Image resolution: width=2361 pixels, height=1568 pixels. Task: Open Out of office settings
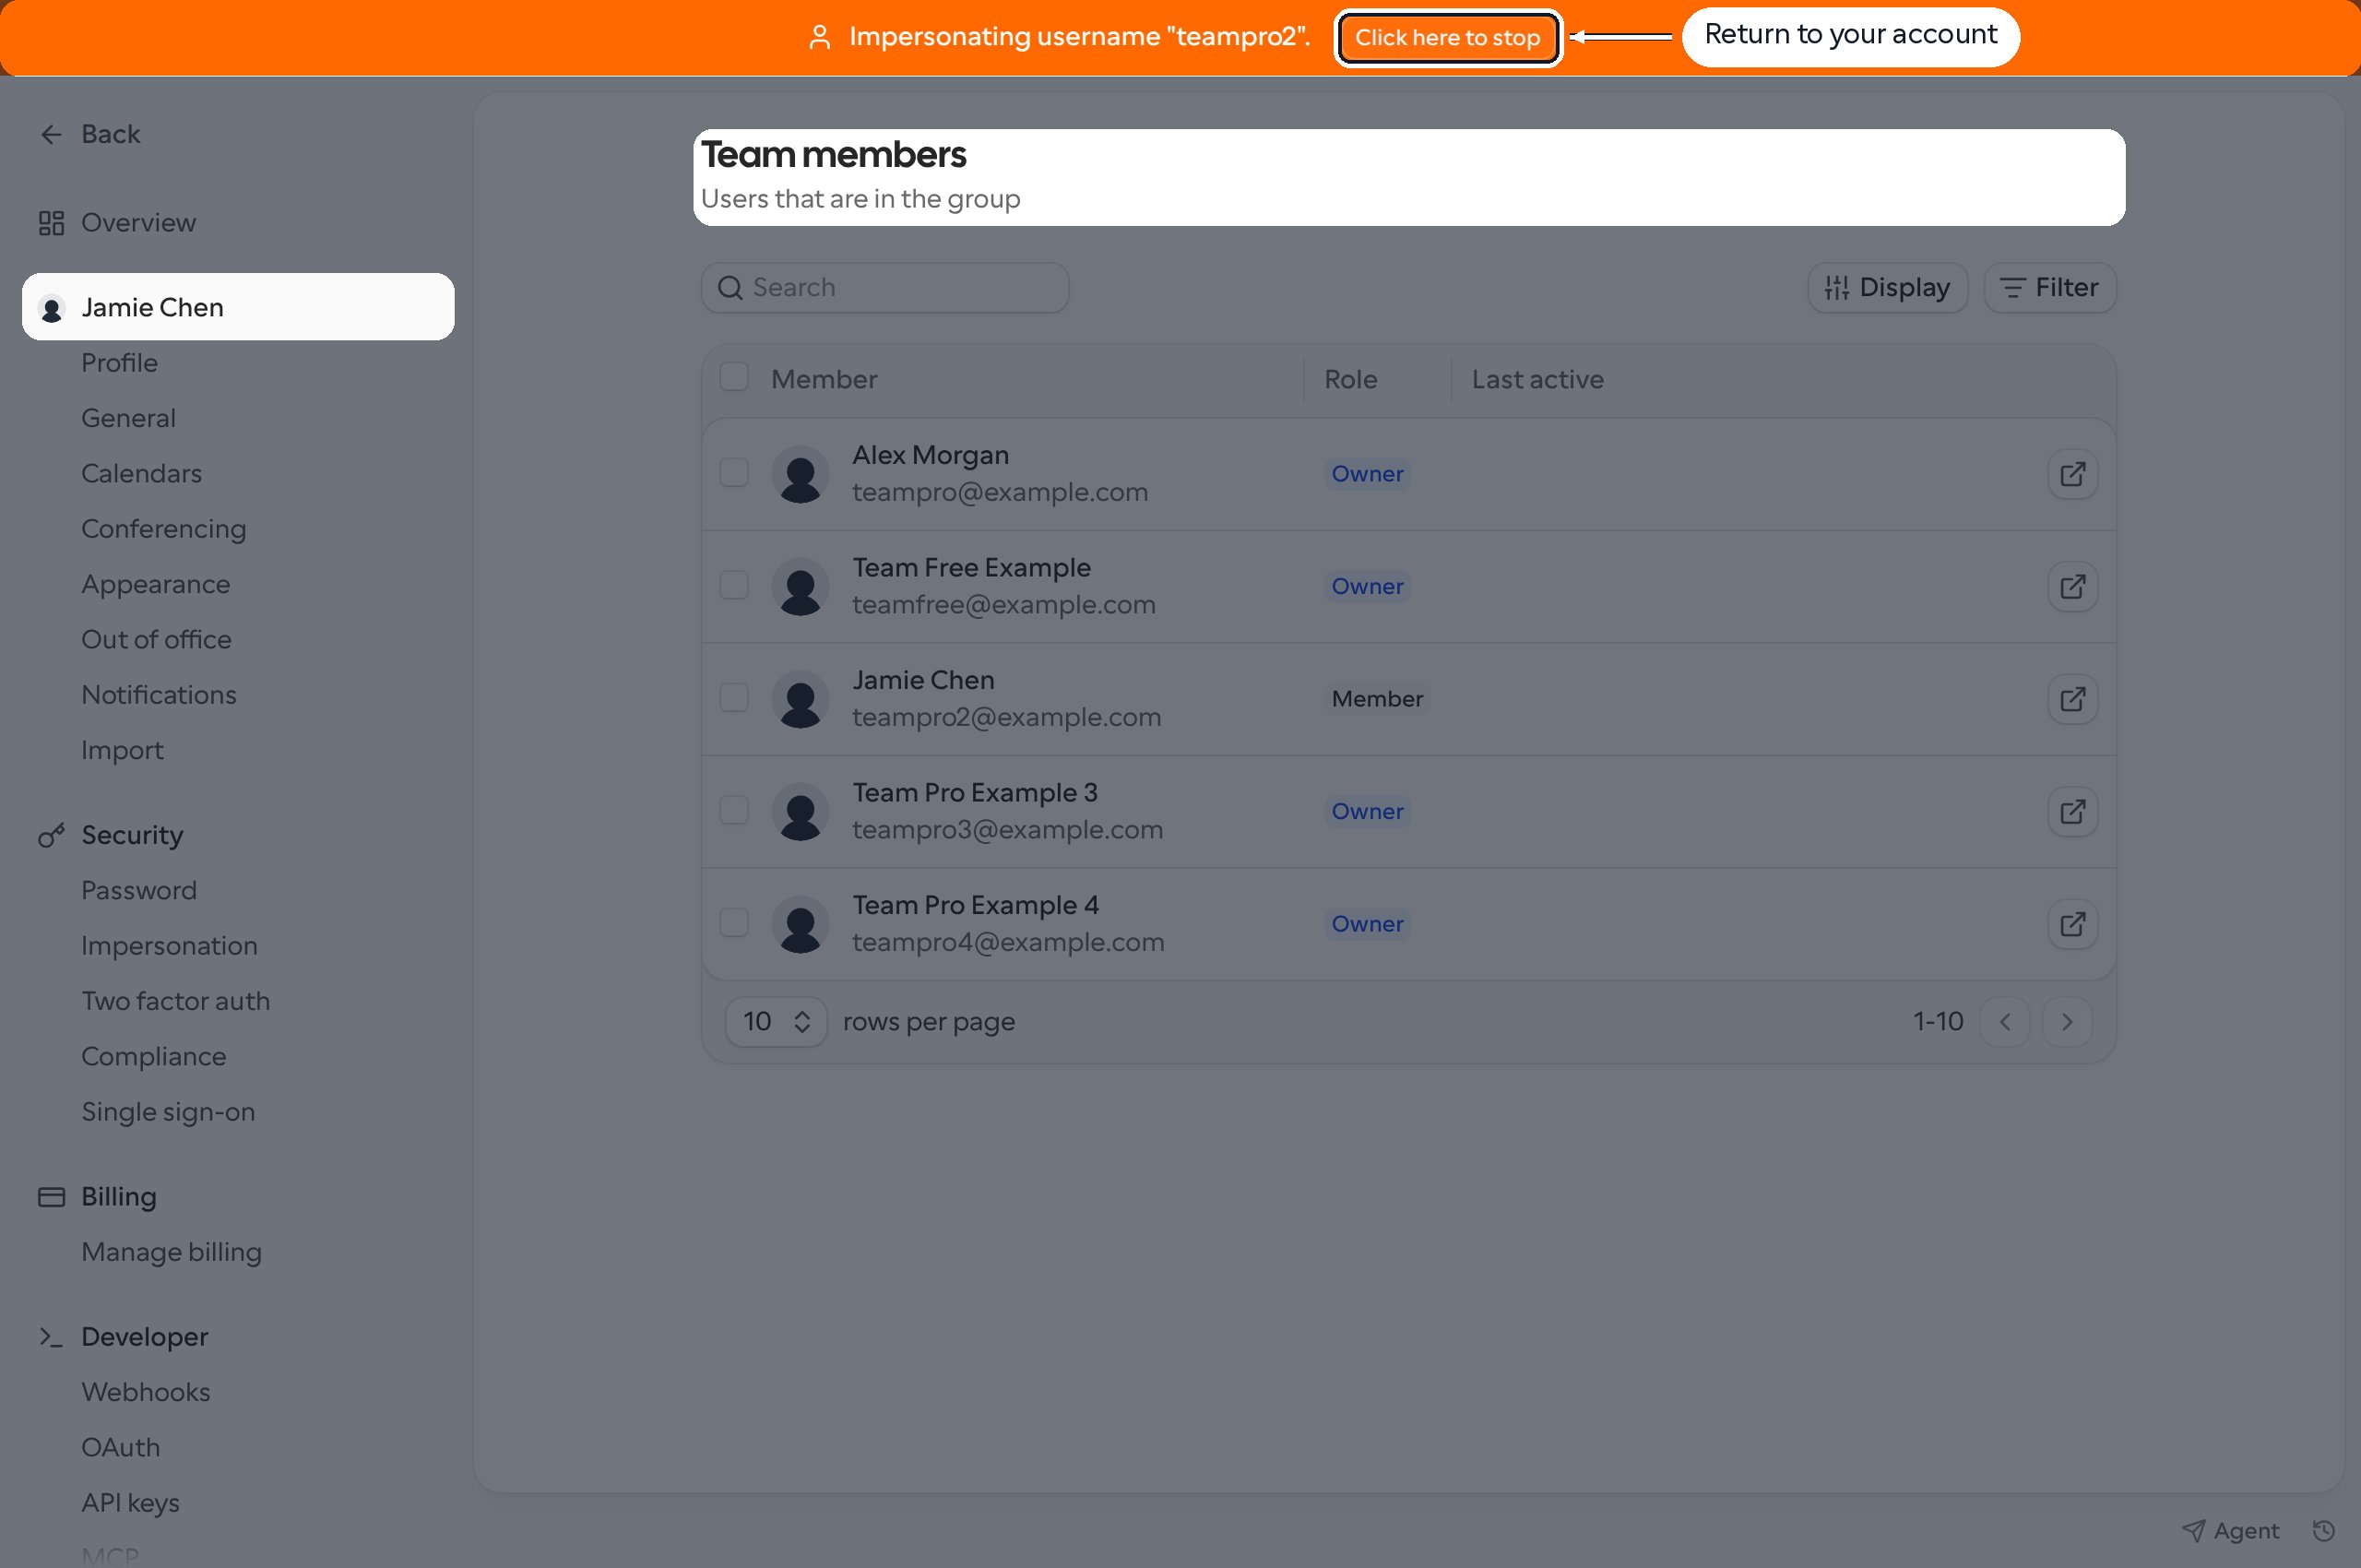(x=156, y=639)
